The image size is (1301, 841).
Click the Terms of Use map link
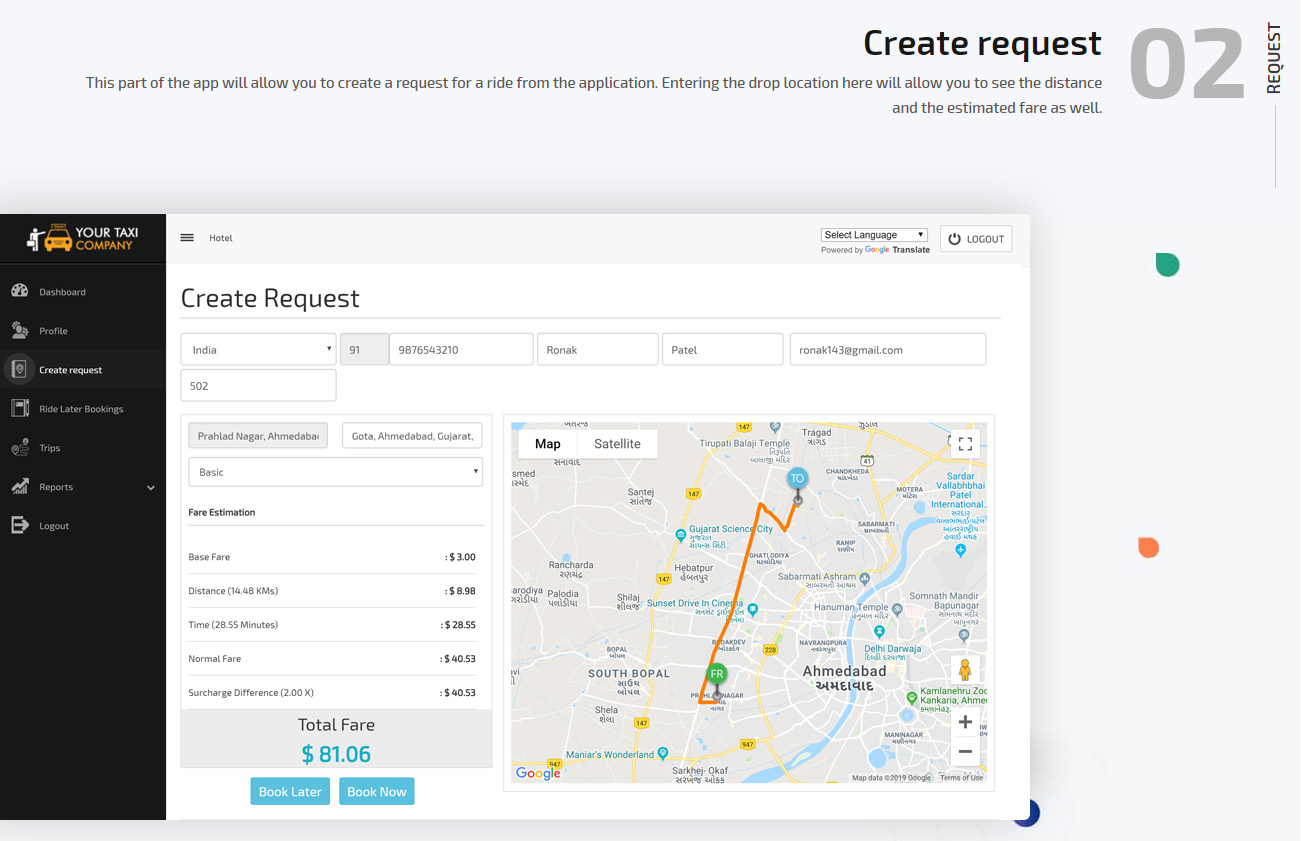(961, 777)
